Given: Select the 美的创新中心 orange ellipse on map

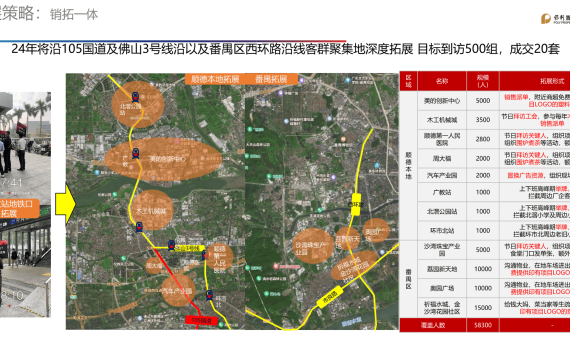Looking at the screenshot, I should coord(163,160).
